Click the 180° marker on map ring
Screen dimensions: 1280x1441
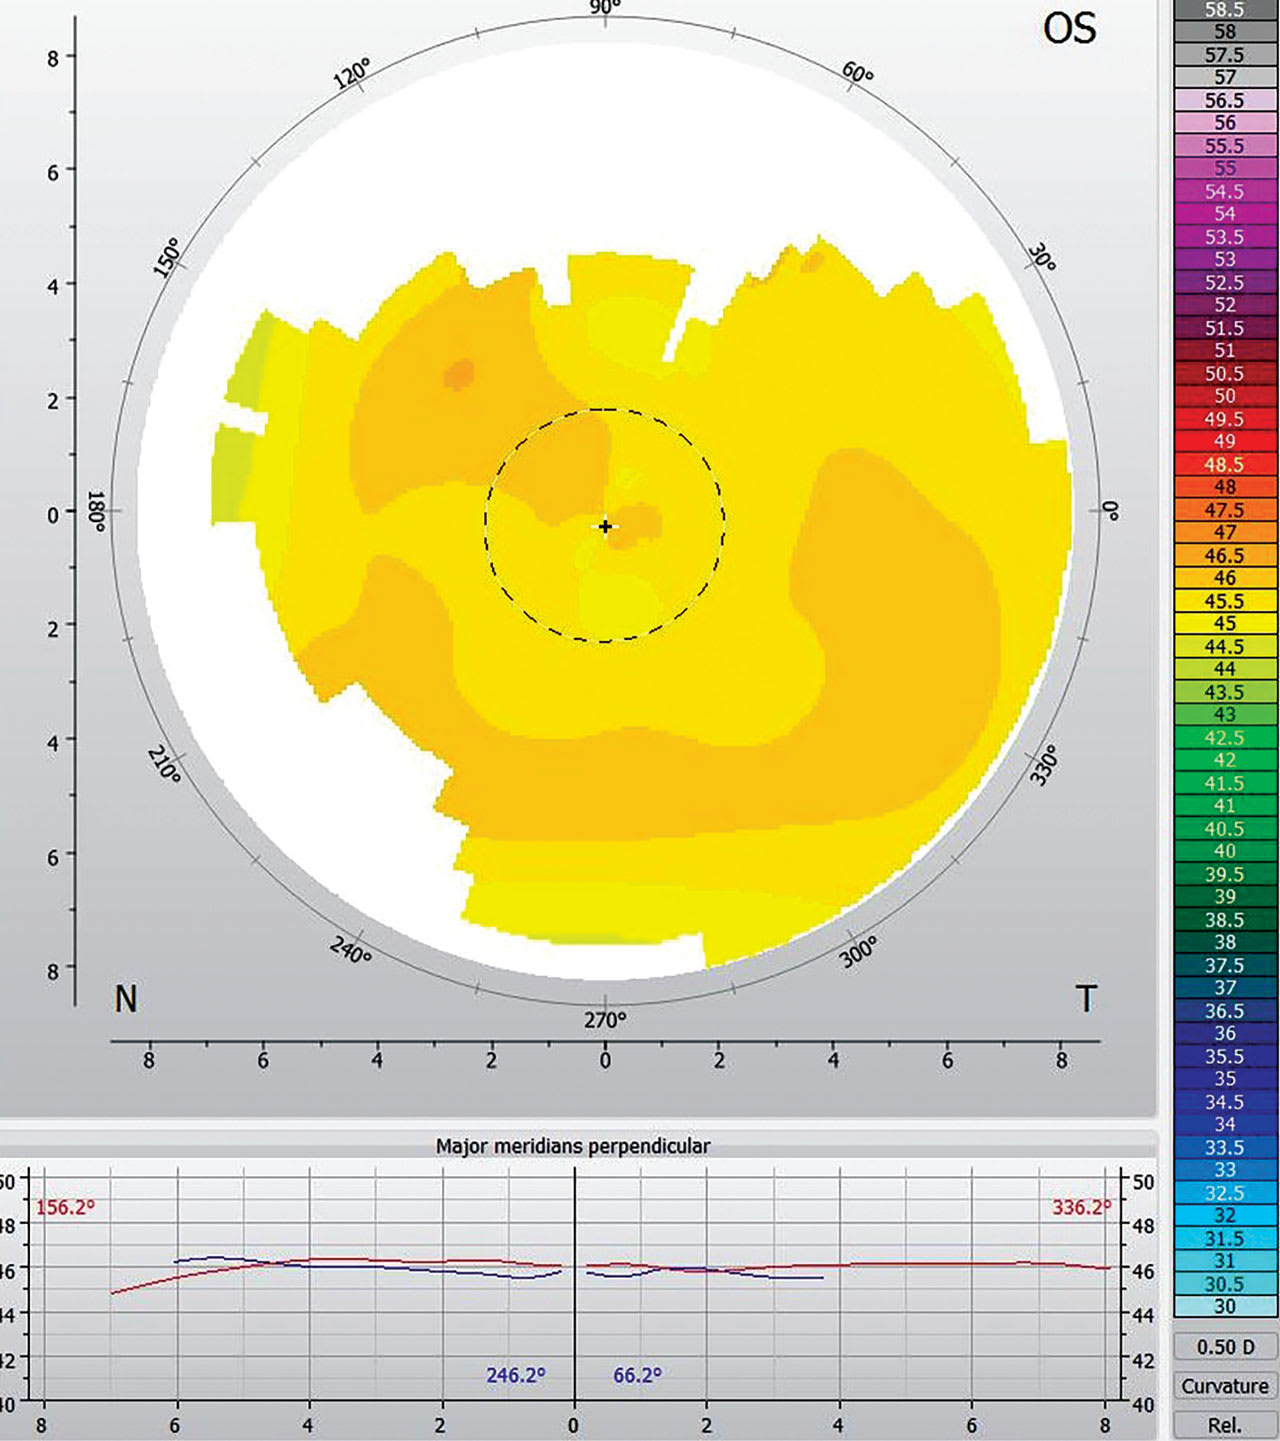pos(98,511)
